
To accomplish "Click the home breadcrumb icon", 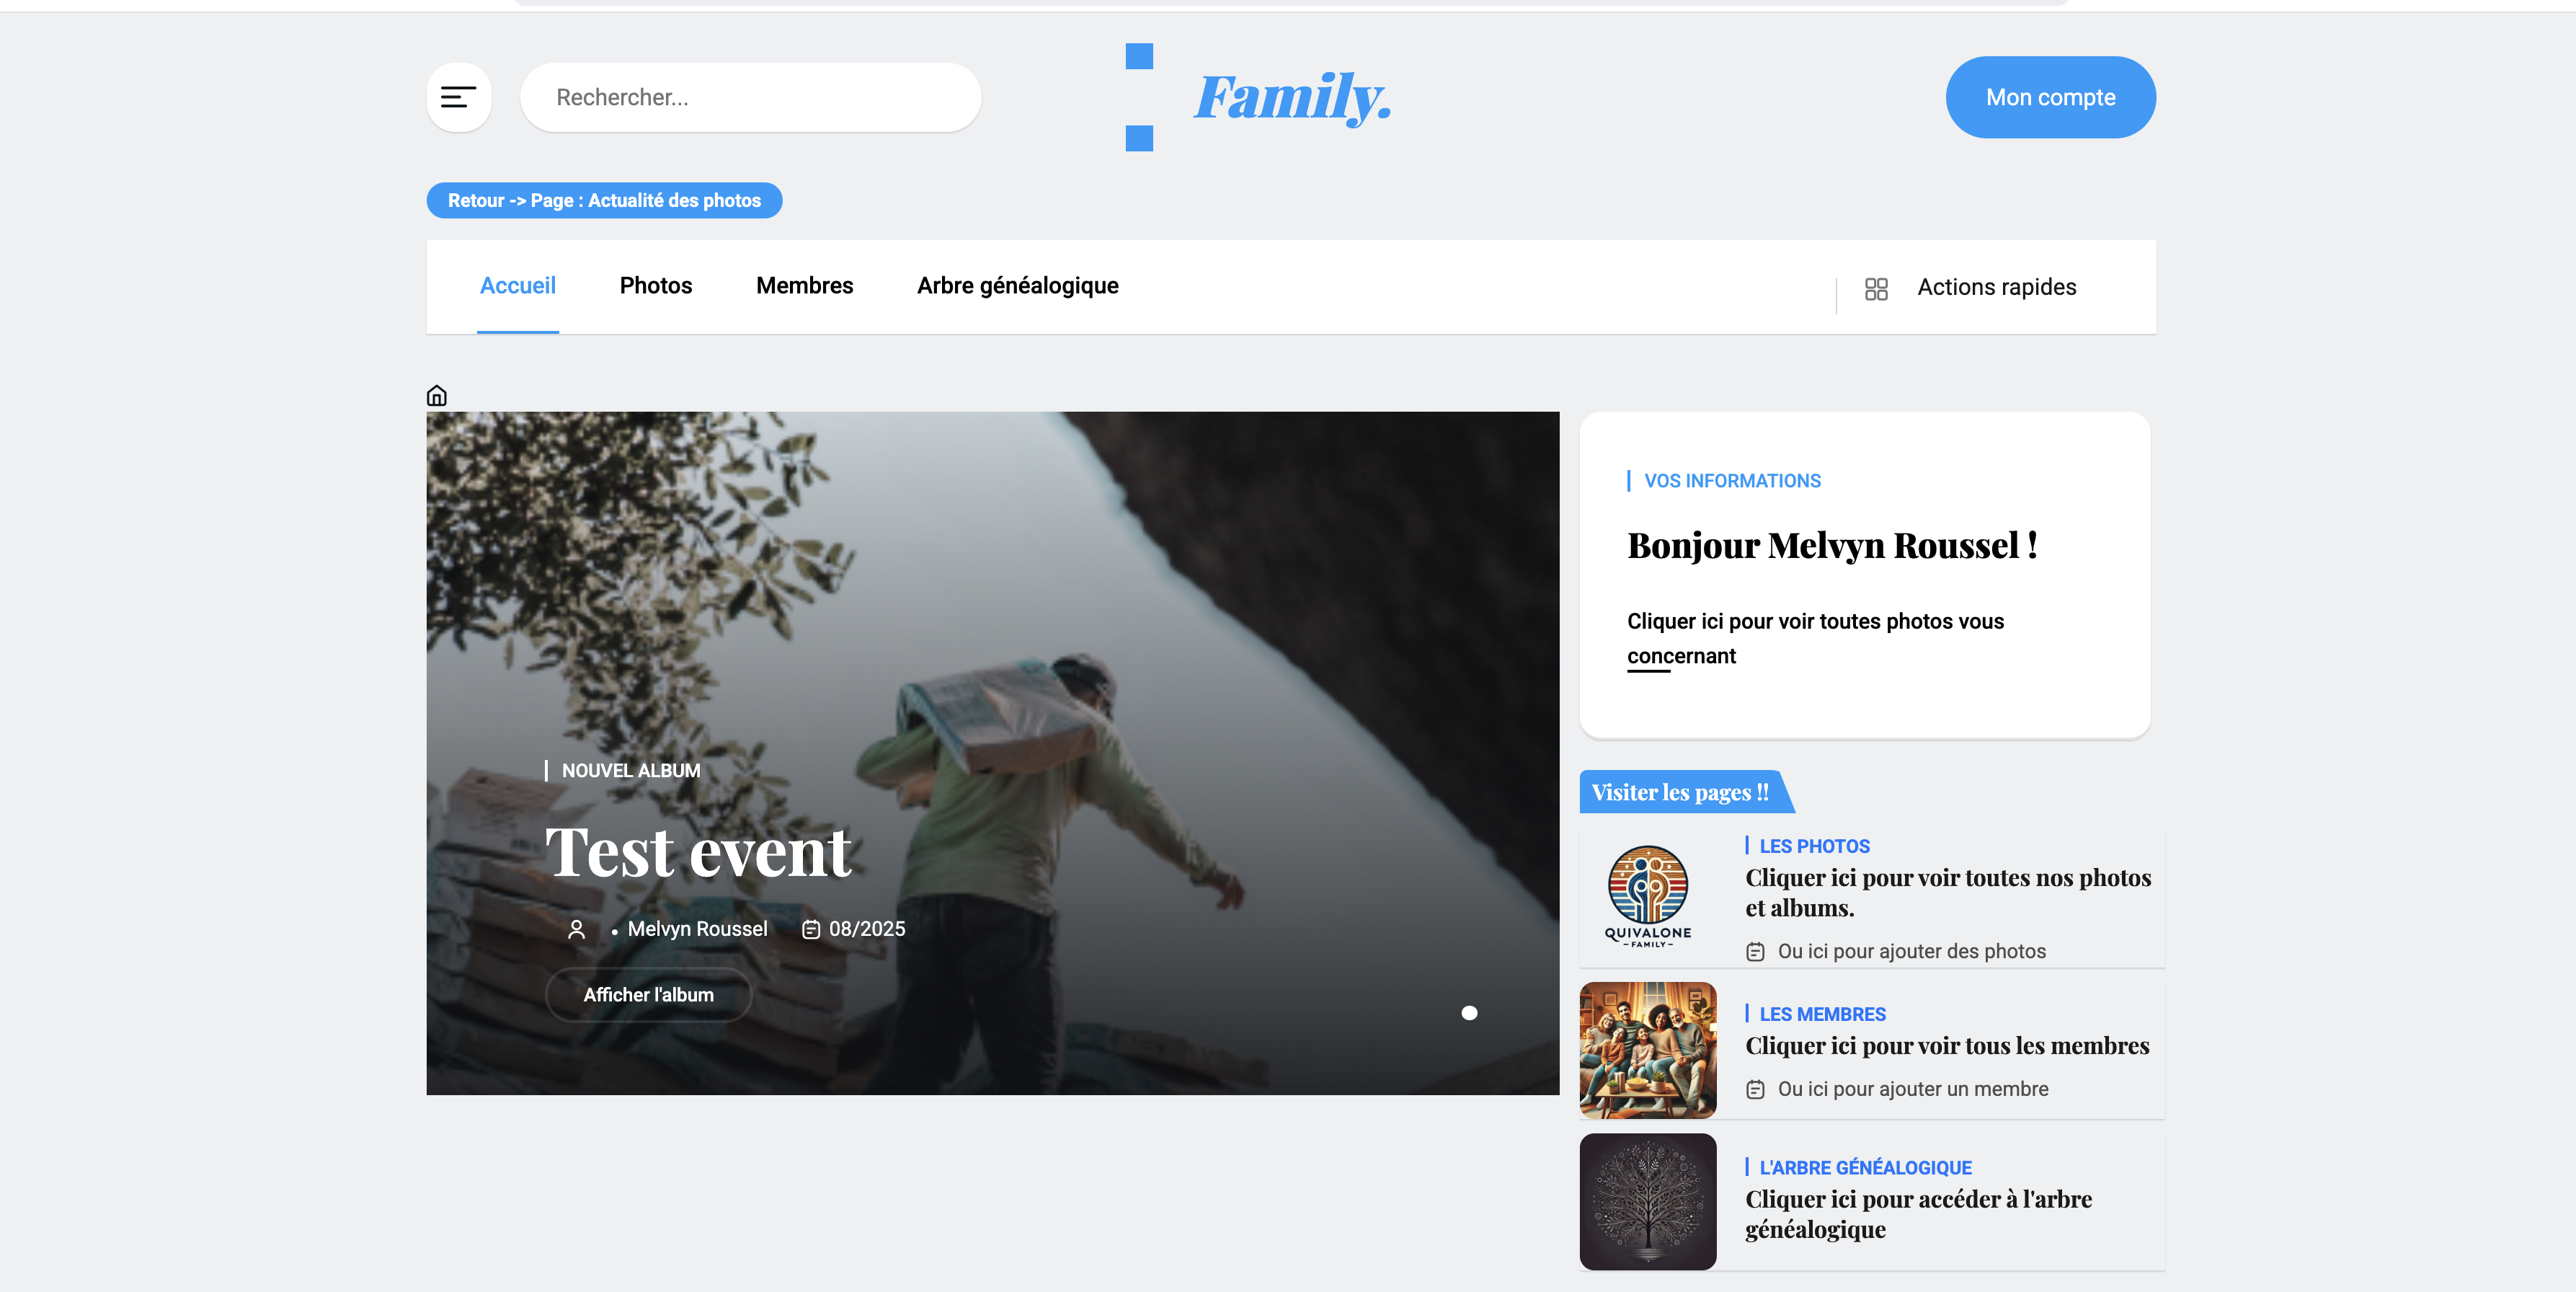I will pos(436,396).
